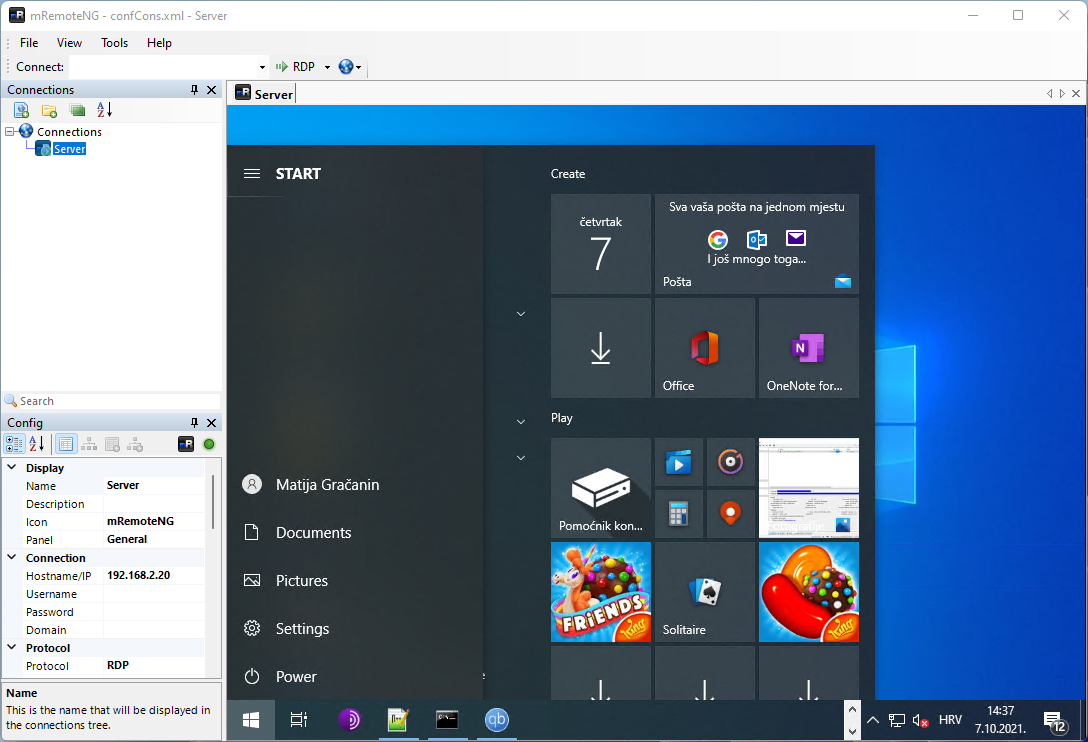Open the Pomoćnik kon... tile
Image resolution: width=1088 pixels, height=742 pixels.
pos(601,488)
